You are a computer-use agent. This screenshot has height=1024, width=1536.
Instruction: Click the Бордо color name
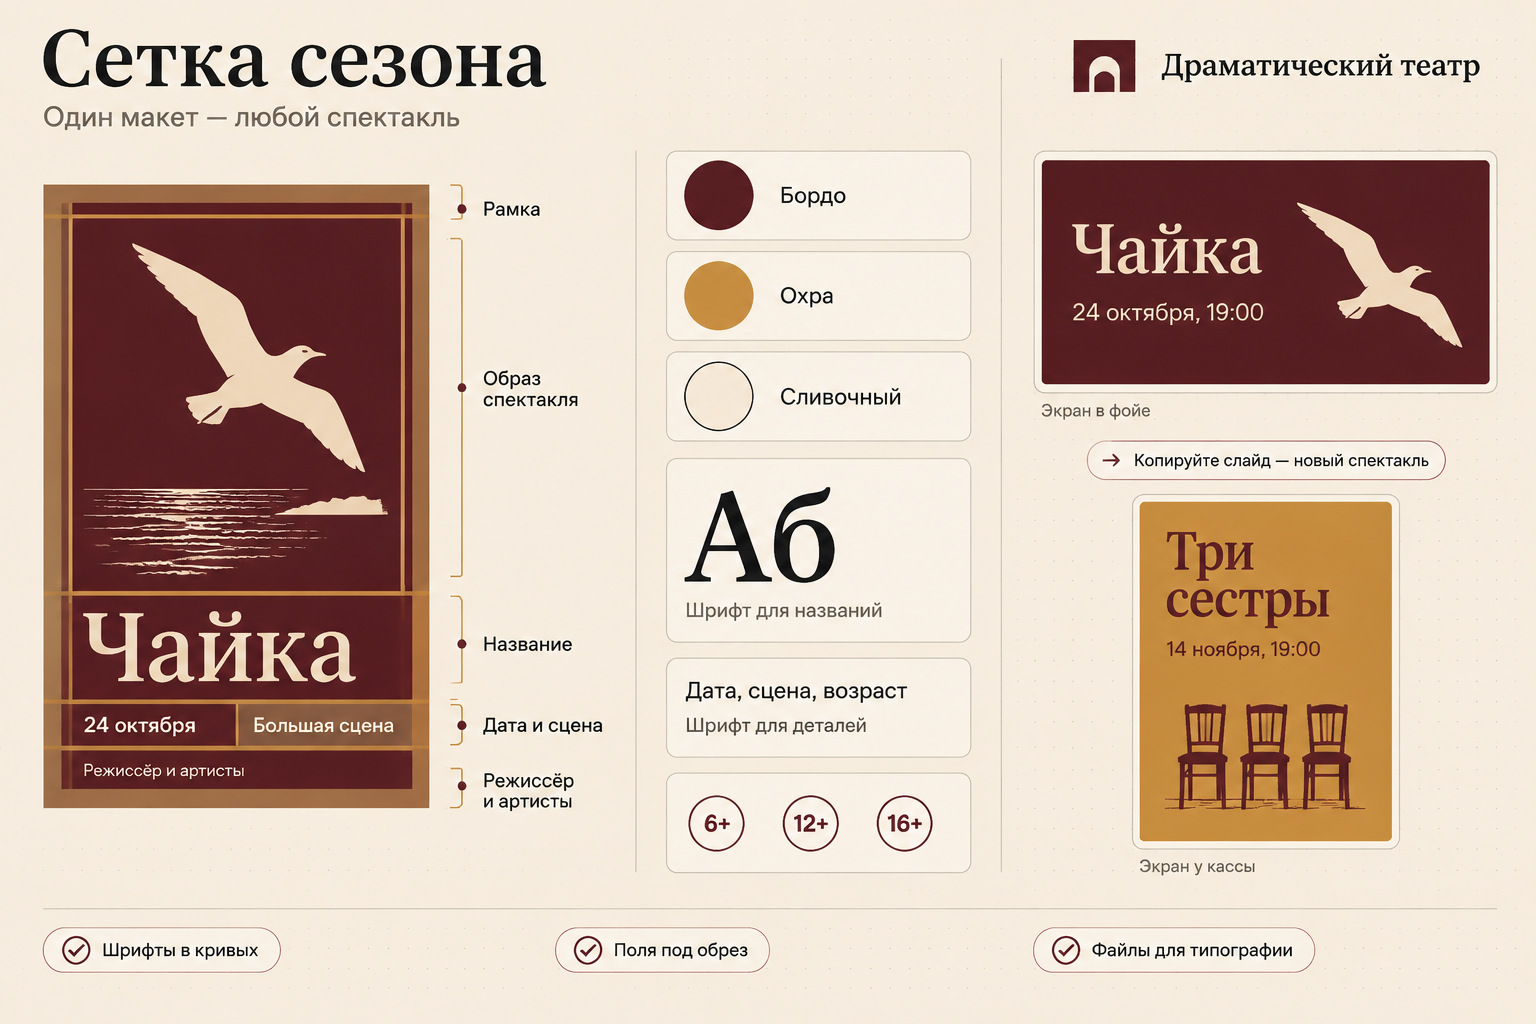[x=813, y=195]
